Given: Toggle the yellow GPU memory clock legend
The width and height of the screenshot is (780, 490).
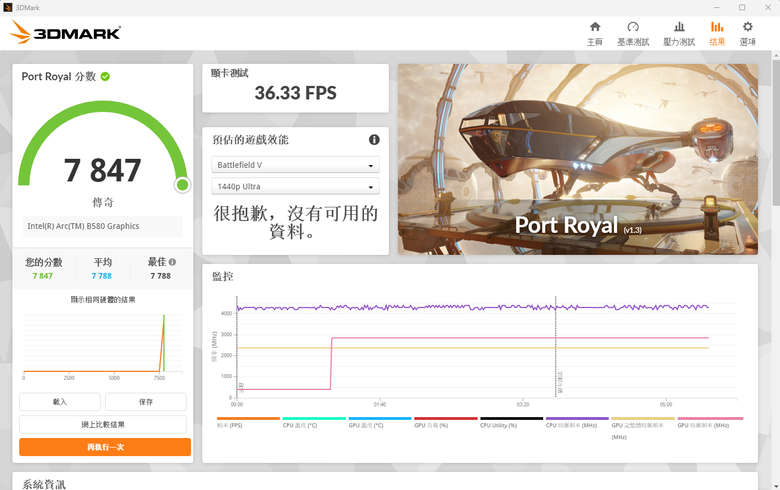Looking at the screenshot, I should click(x=643, y=428).
